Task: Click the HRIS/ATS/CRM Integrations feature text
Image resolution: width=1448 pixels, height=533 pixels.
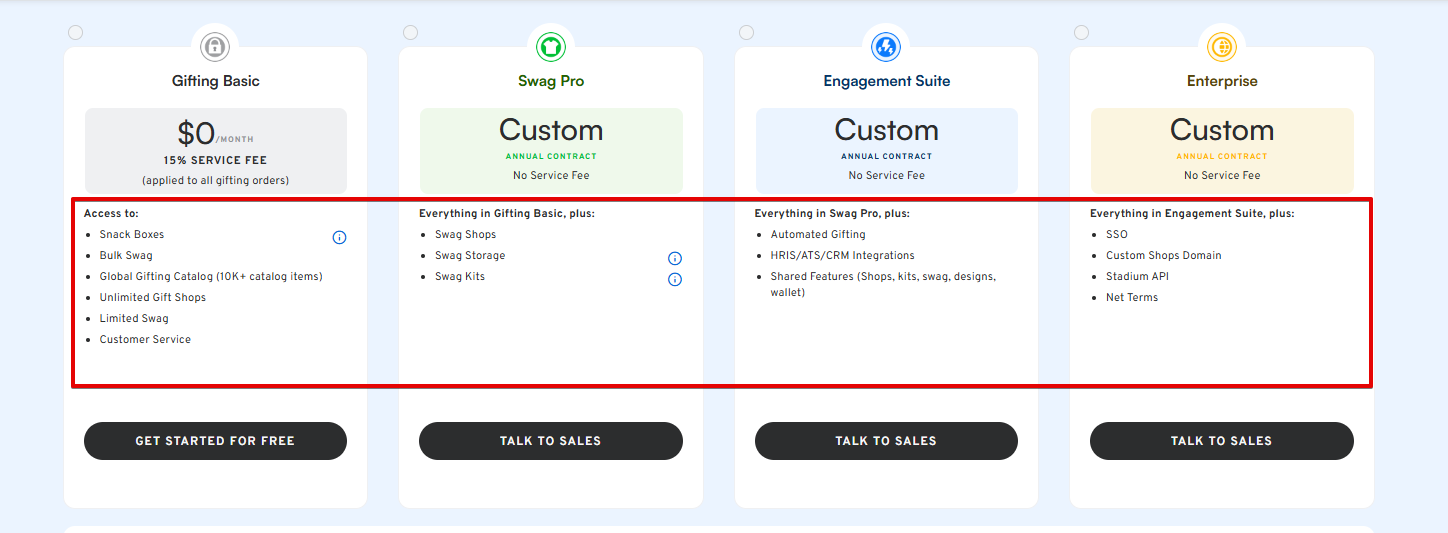Action: (842, 255)
